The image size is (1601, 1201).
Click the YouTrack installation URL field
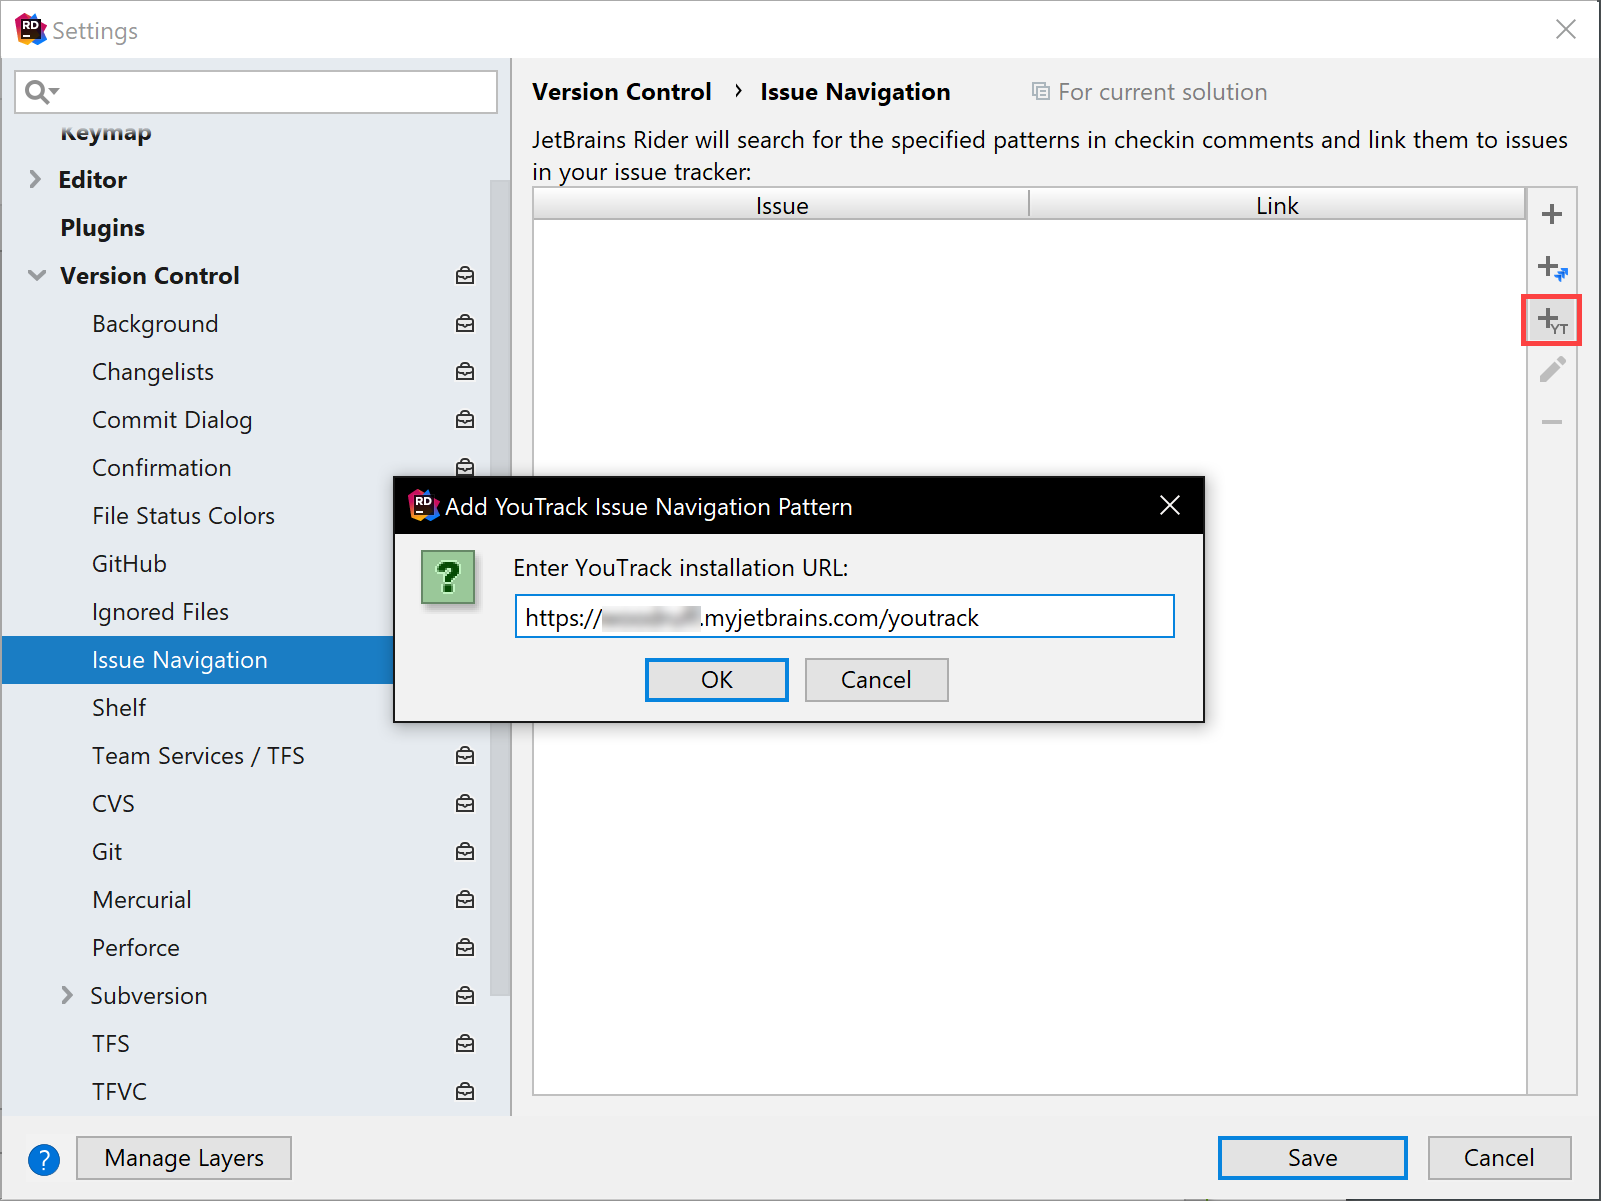[844, 617]
